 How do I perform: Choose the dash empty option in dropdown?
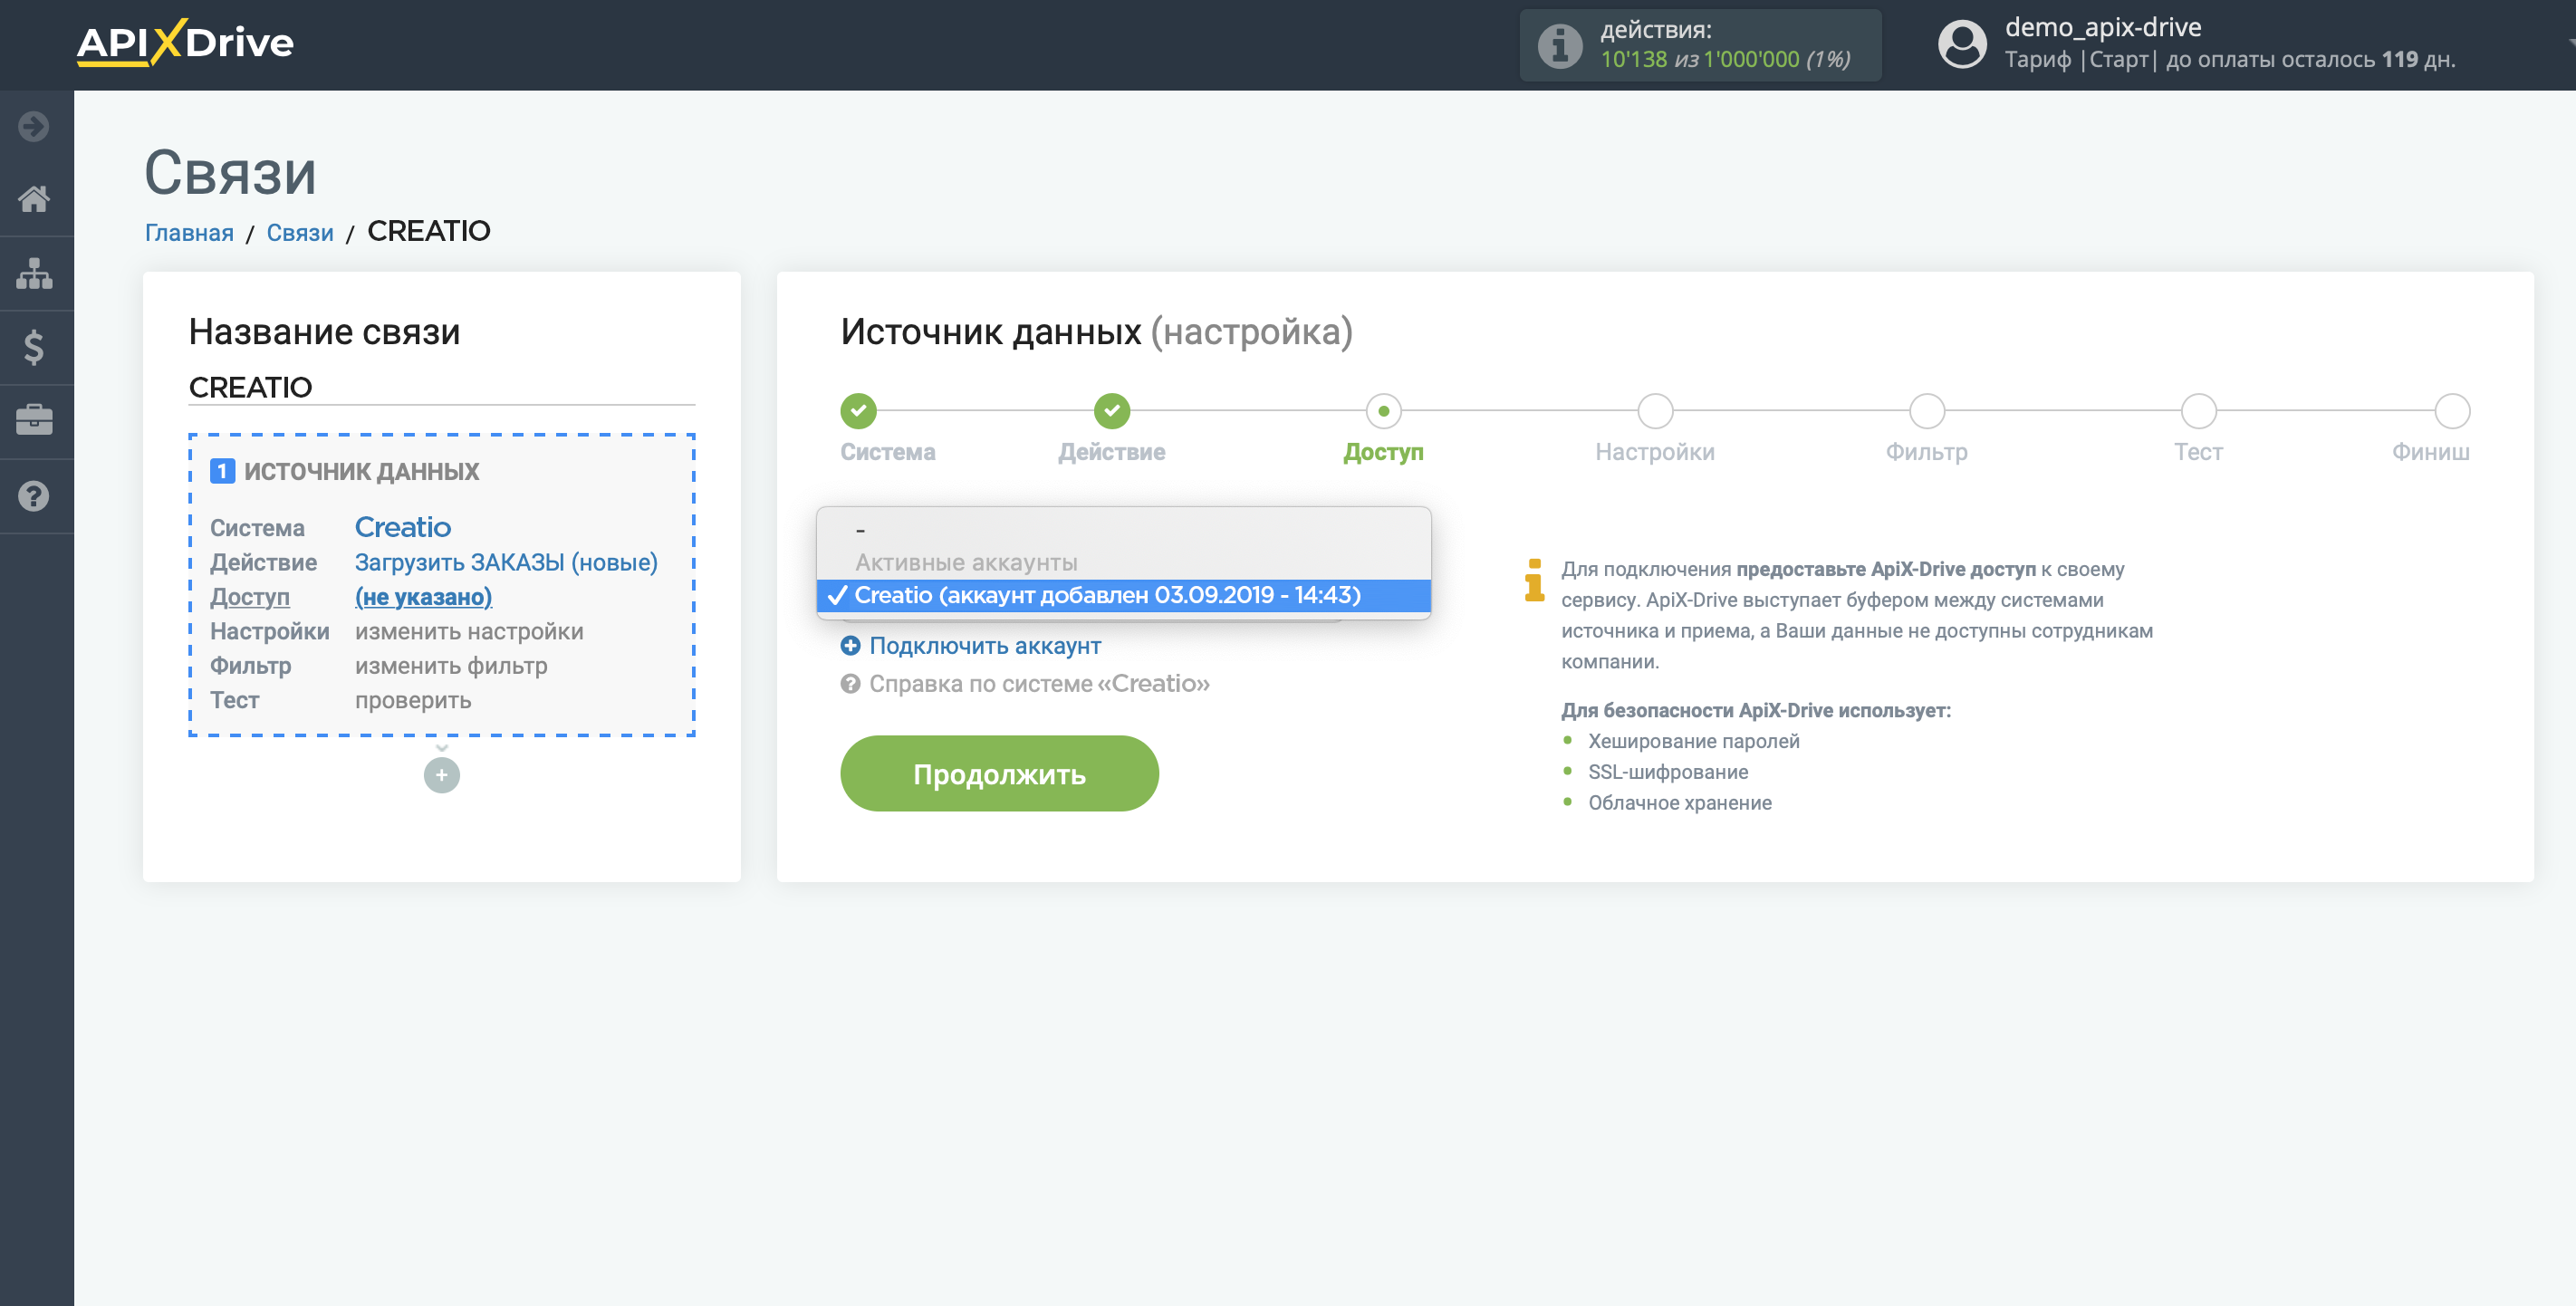click(1123, 530)
